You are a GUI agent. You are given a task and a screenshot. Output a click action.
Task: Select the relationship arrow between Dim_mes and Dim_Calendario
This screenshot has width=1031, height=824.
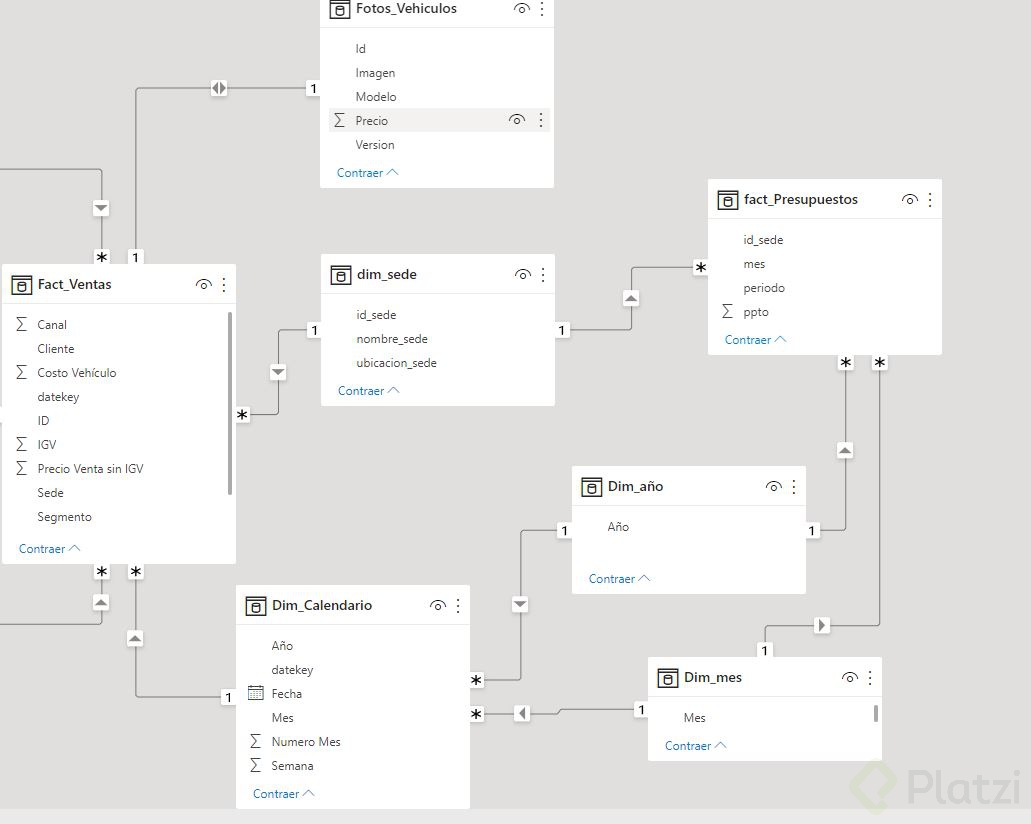click(x=522, y=713)
